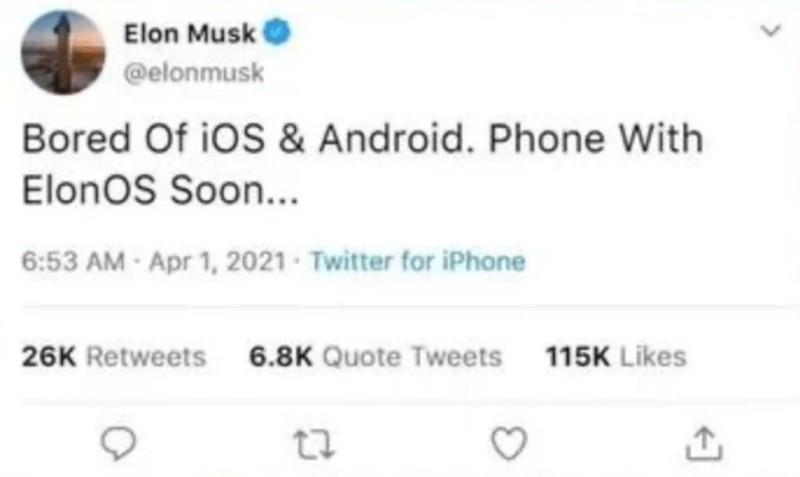Click the 115K count number

pyautogui.click(x=578, y=356)
